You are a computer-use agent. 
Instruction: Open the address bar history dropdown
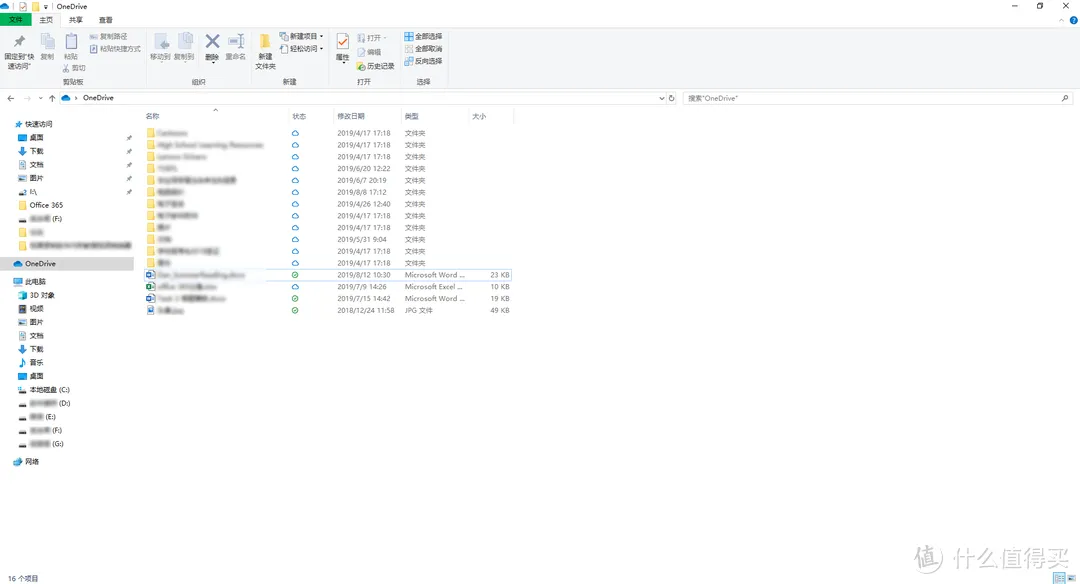[661, 99]
